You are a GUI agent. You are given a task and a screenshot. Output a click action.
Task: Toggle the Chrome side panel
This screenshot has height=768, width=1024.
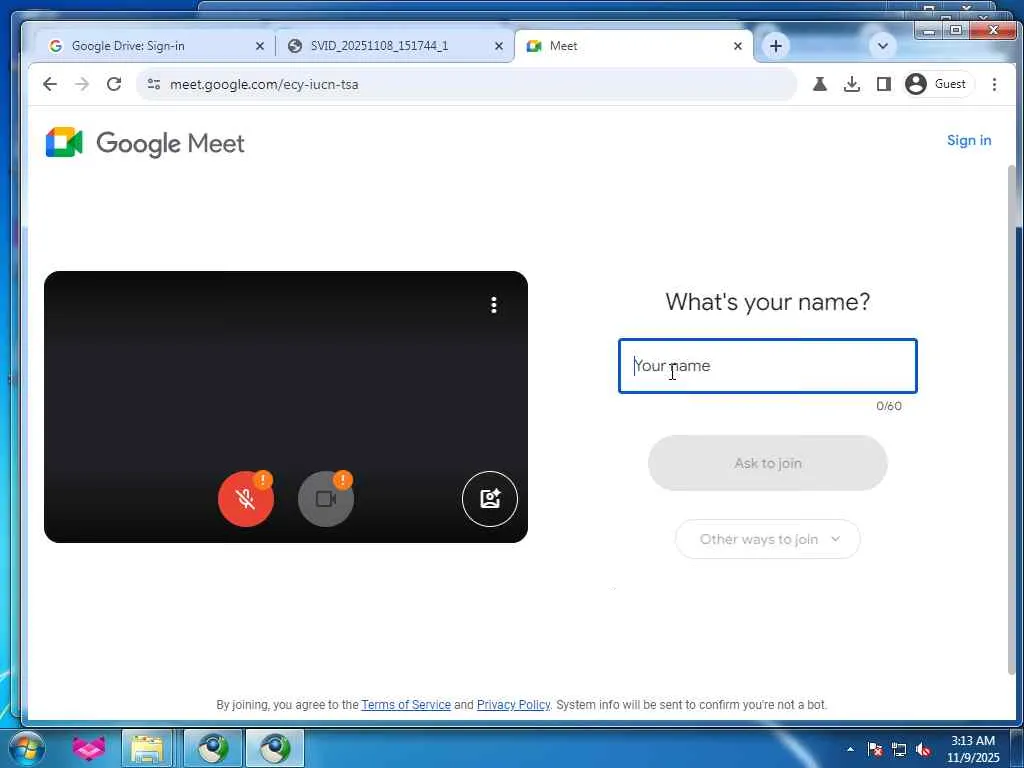click(x=884, y=84)
